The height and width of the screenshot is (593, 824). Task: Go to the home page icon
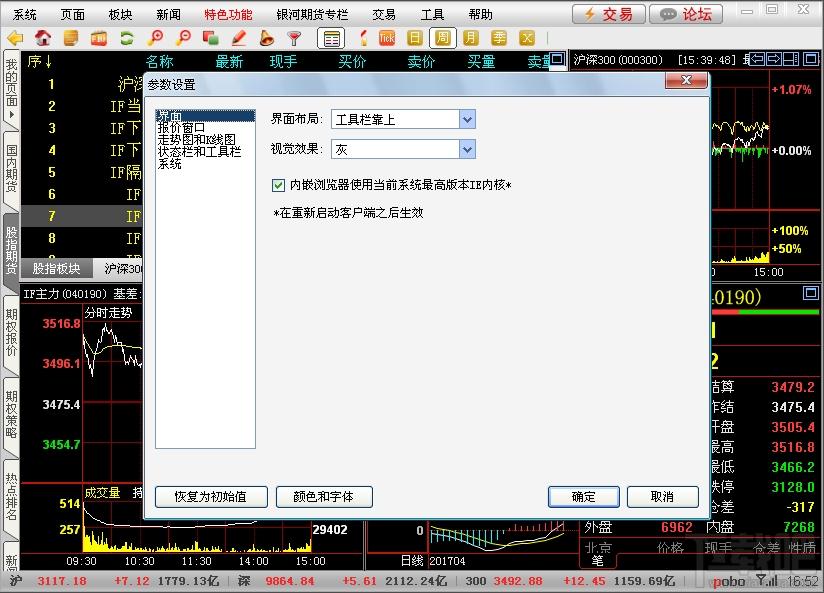click(43, 38)
